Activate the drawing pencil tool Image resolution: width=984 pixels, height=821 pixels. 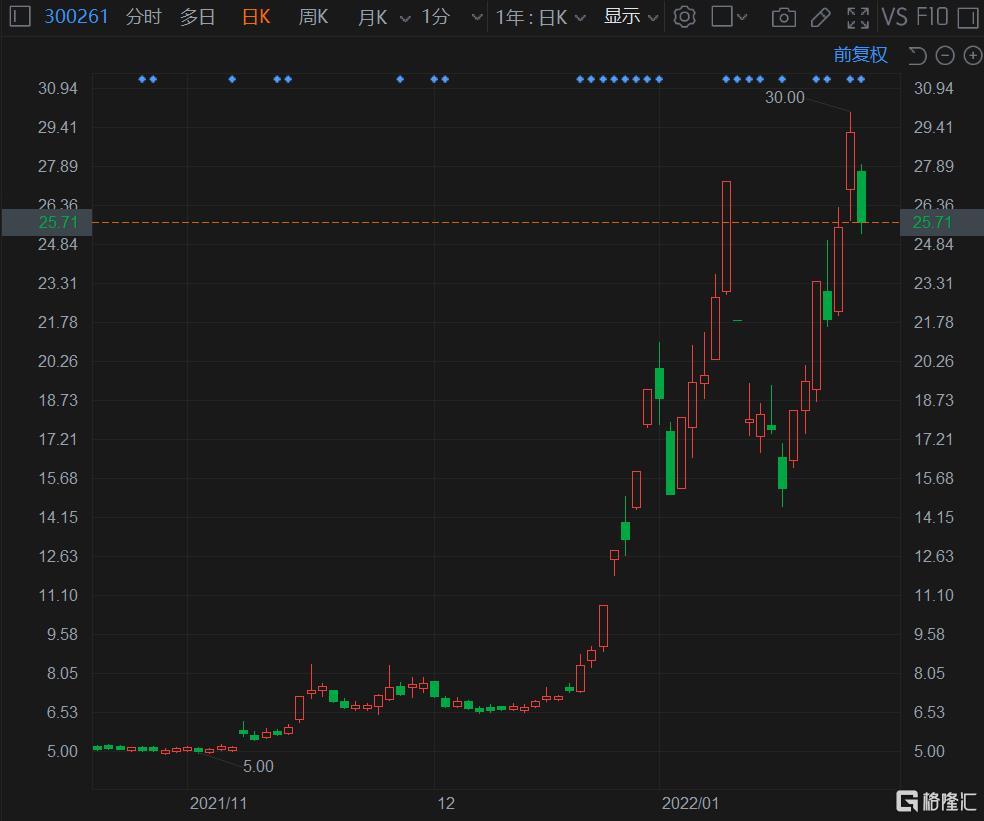click(x=820, y=18)
